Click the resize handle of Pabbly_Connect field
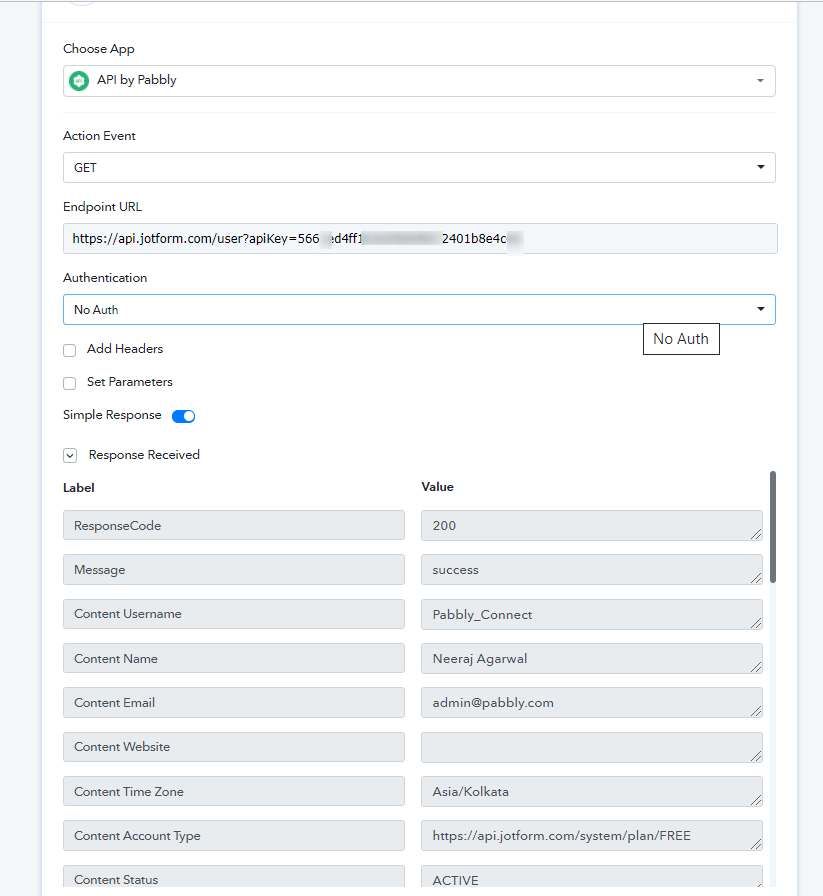The image size is (823, 896). (756, 623)
